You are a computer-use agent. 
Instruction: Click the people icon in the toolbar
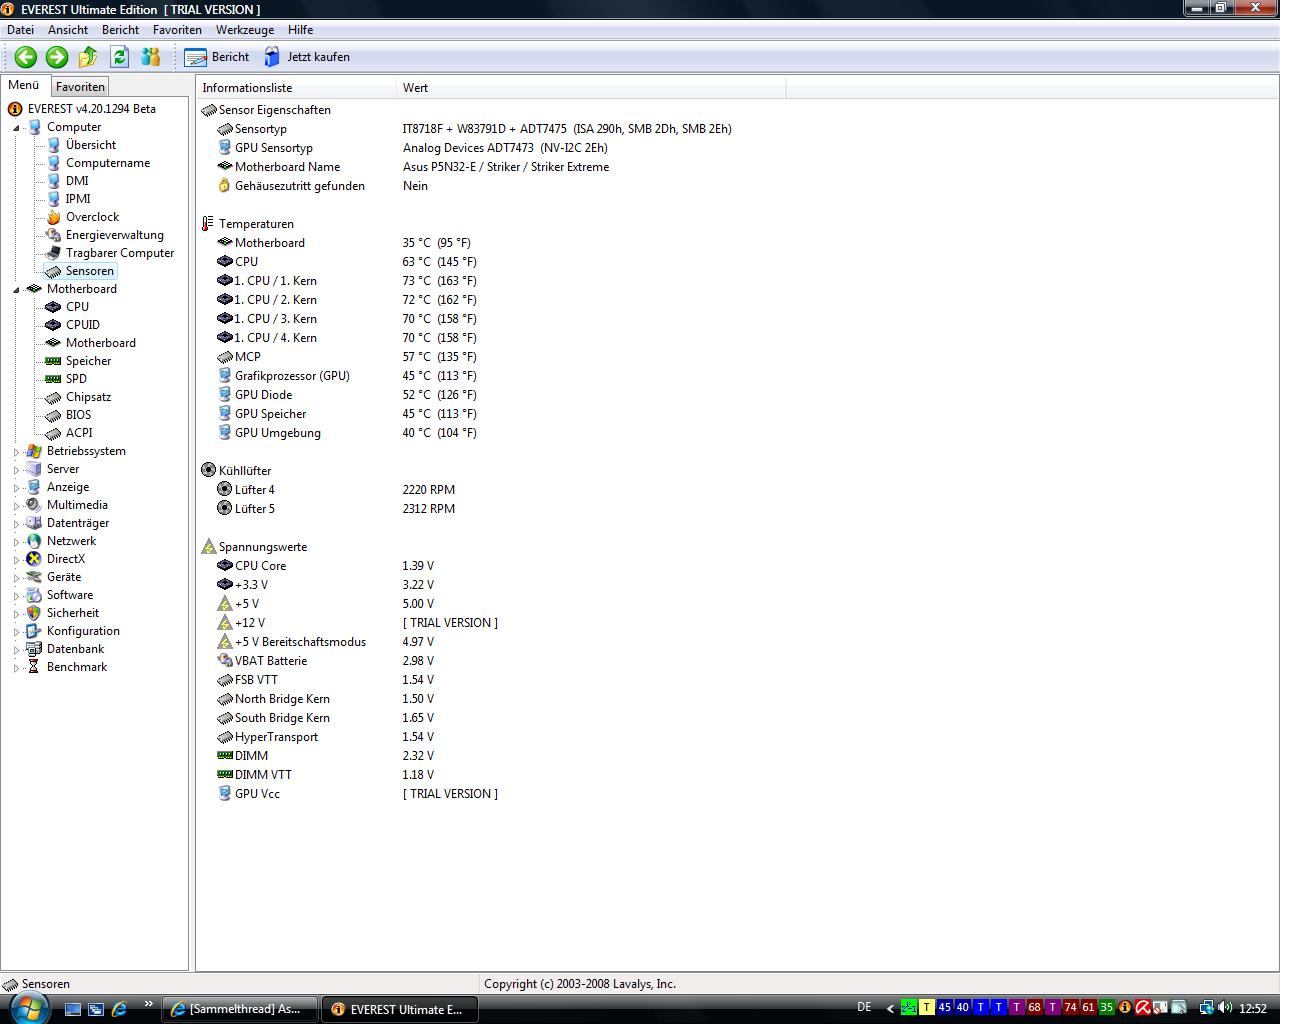tap(150, 57)
